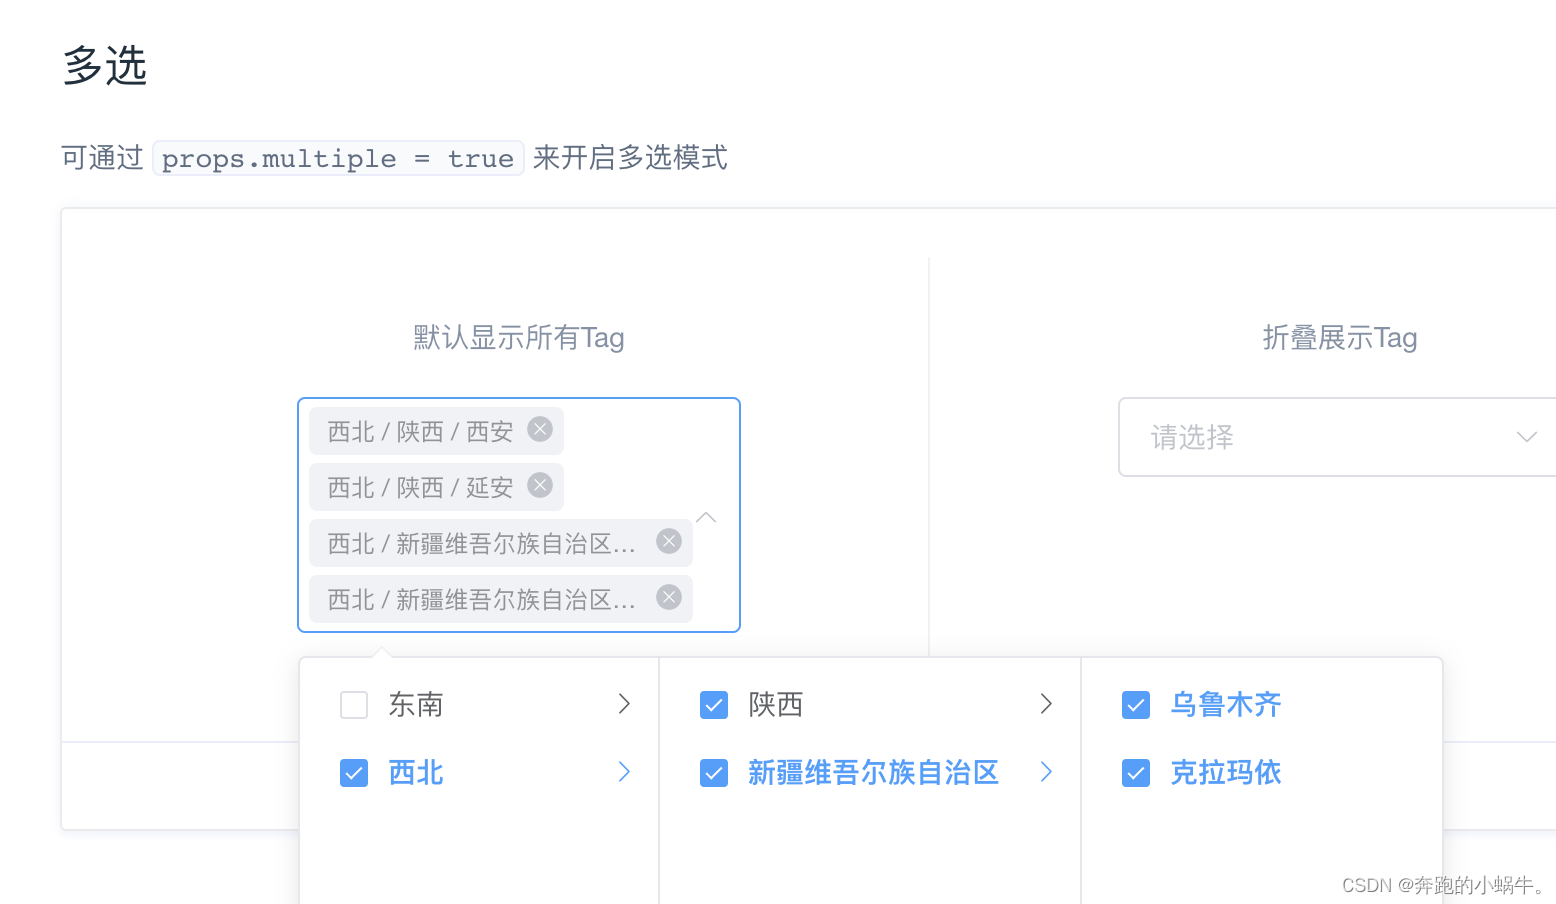This screenshot has width=1556, height=904.
Task: Uncheck the 新疆维吾尔族自治区 checkbox
Action: click(714, 773)
